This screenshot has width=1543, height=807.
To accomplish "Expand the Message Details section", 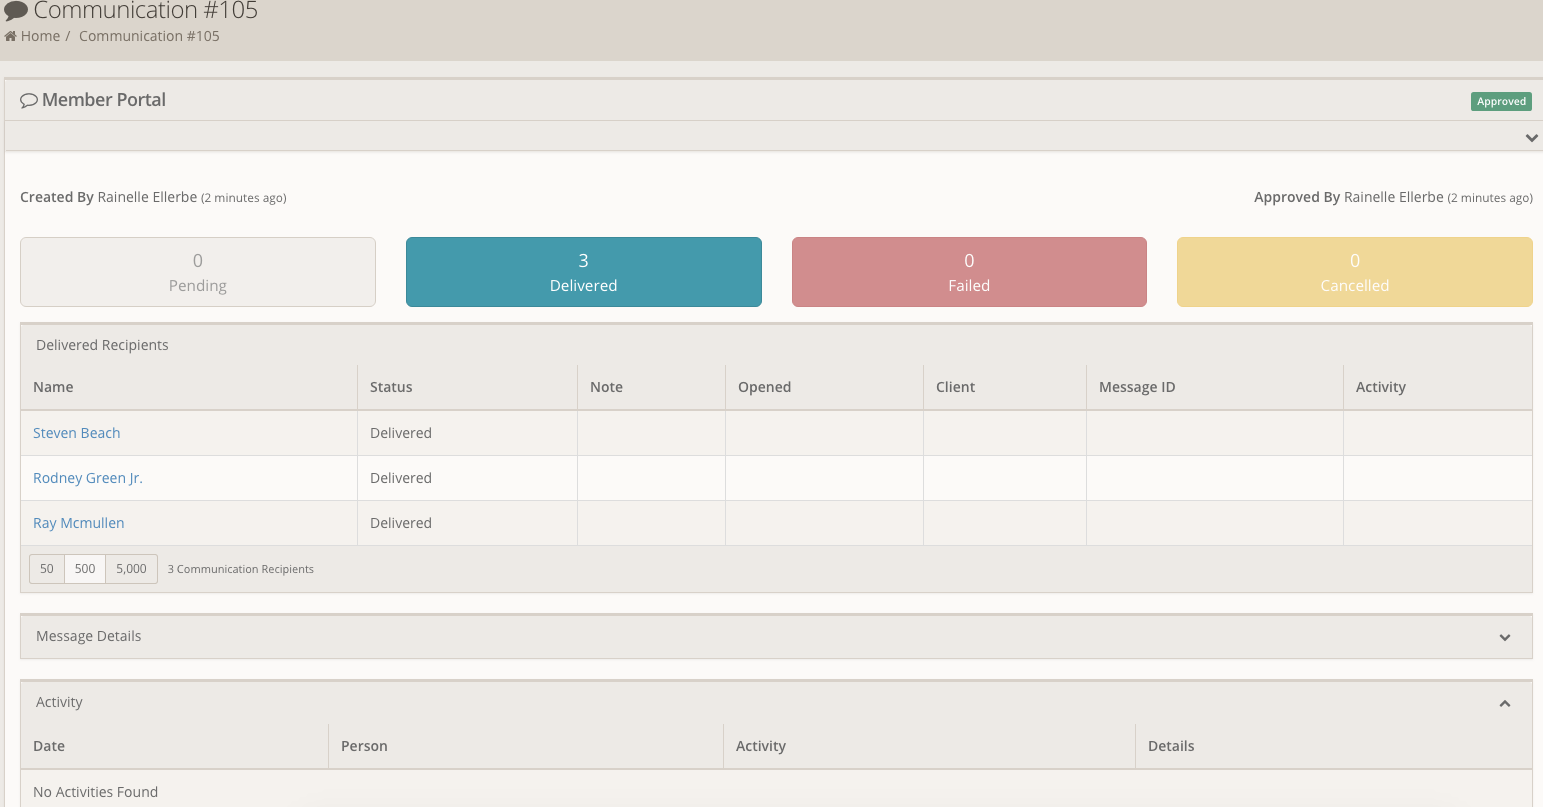I will [x=1504, y=636].
